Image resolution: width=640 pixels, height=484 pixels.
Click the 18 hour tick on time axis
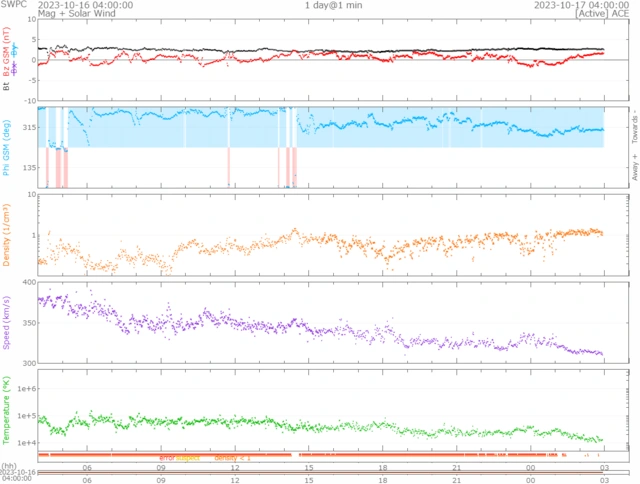pyautogui.click(x=382, y=467)
